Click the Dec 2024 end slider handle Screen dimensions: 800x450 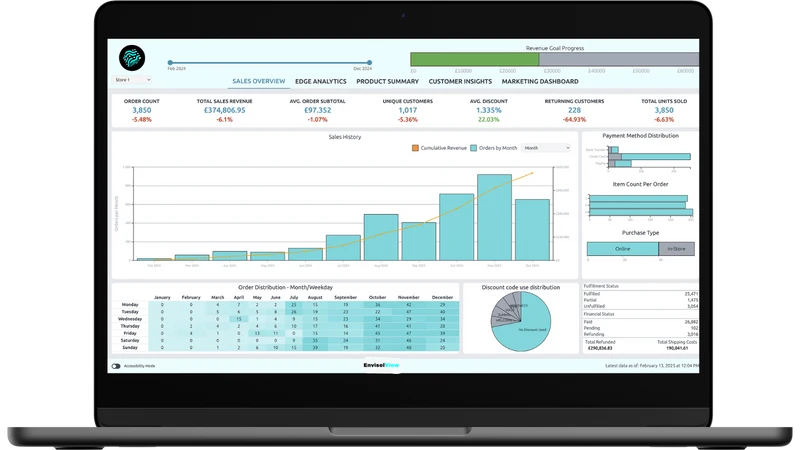(369, 63)
